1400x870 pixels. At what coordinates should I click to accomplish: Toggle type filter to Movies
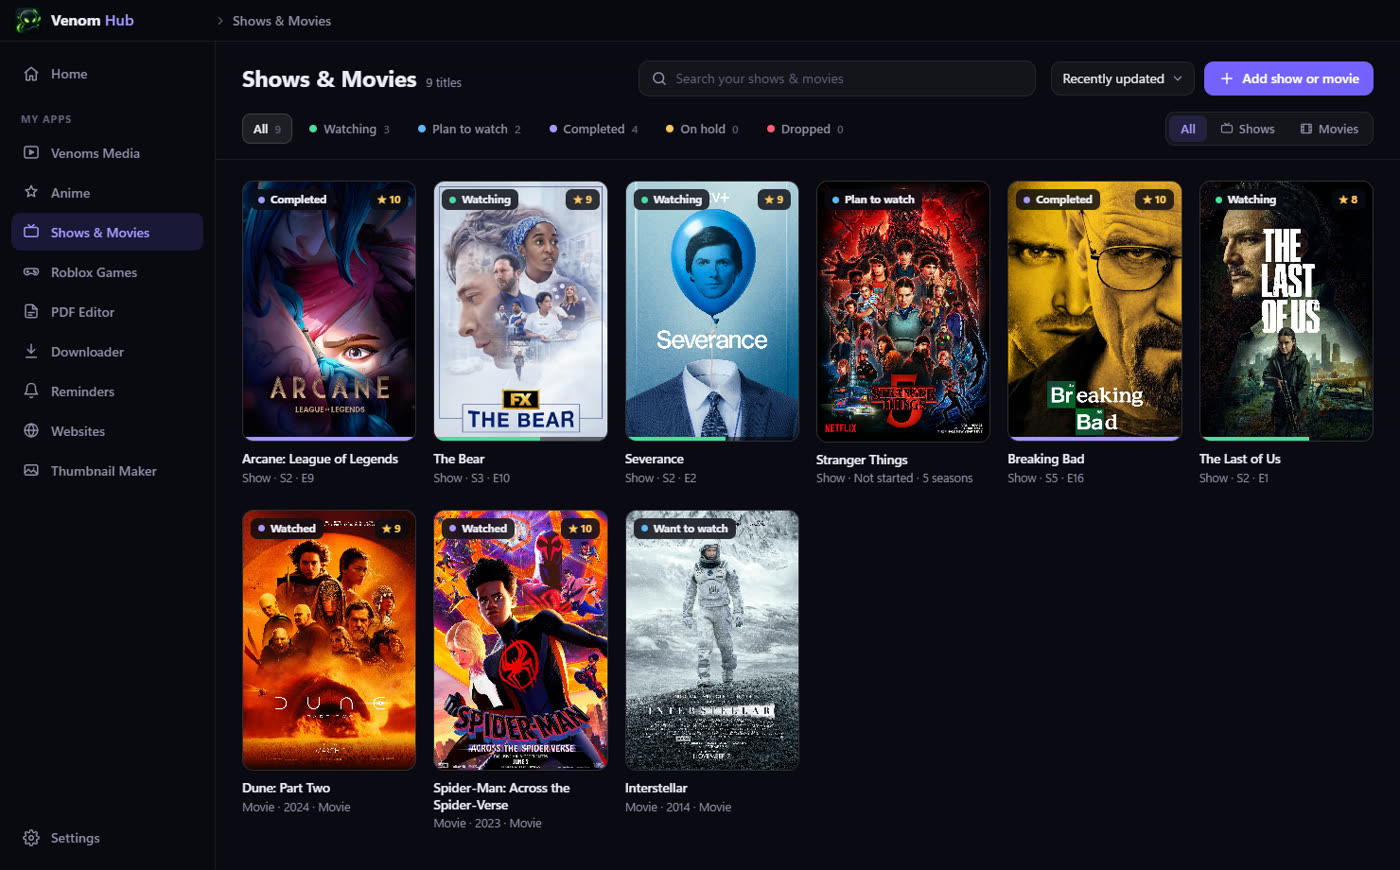pyautogui.click(x=1329, y=129)
